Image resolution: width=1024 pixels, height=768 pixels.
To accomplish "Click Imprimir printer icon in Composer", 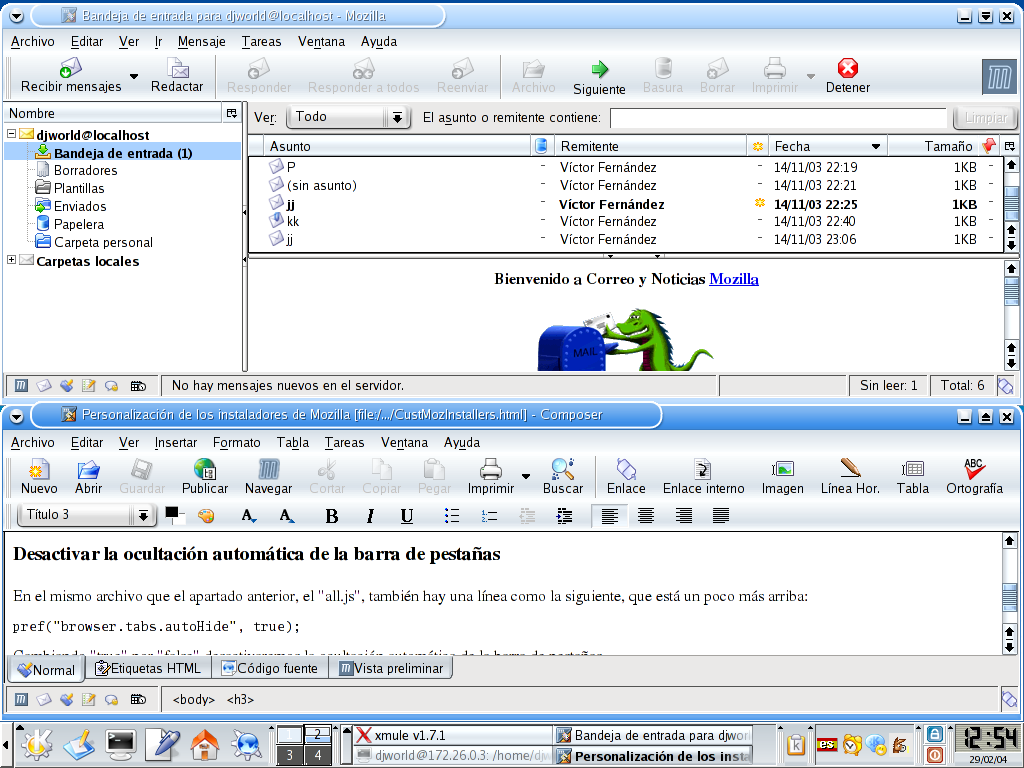I will pos(490,477).
